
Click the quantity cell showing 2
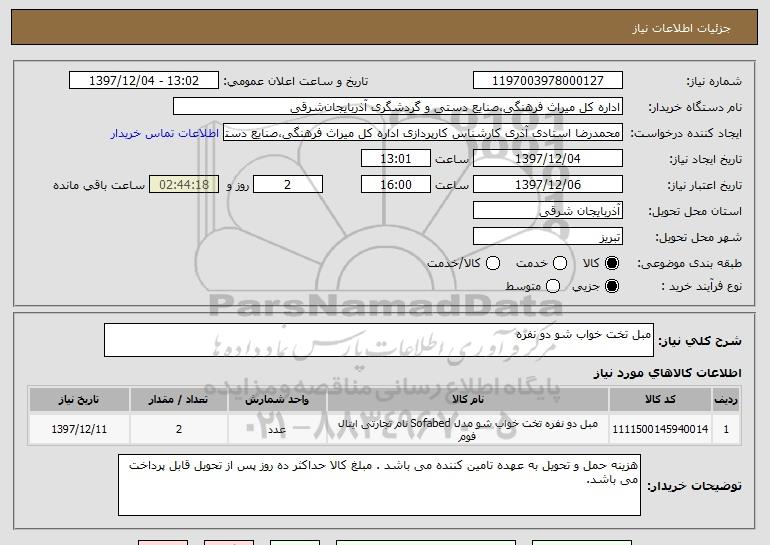[x=179, y=429]
